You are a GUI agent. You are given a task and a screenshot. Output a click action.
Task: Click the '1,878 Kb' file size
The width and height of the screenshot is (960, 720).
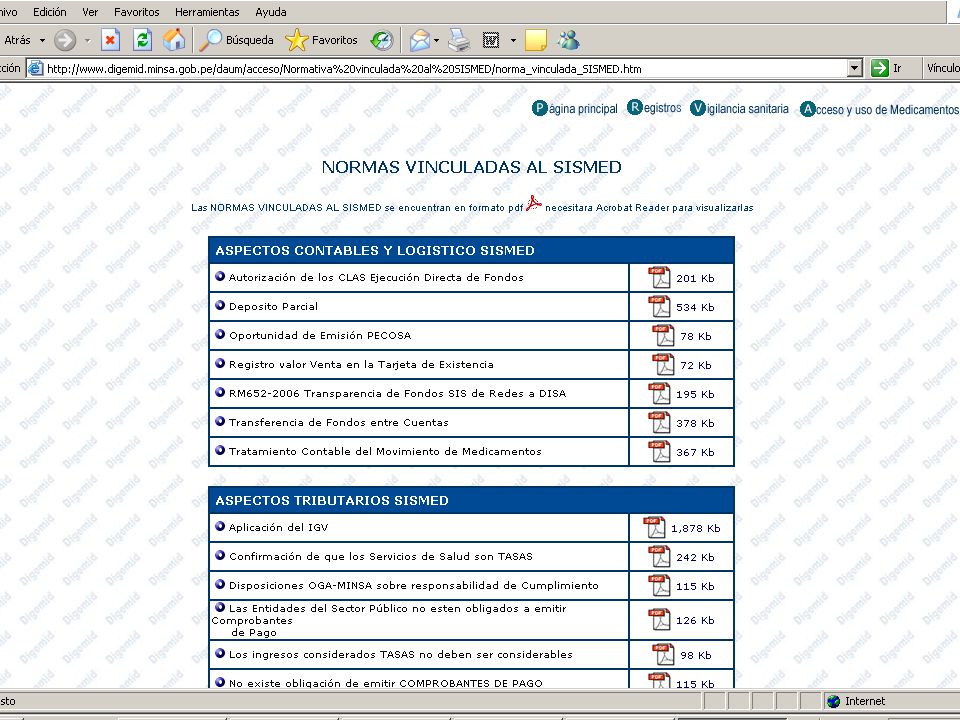point(696,528)
